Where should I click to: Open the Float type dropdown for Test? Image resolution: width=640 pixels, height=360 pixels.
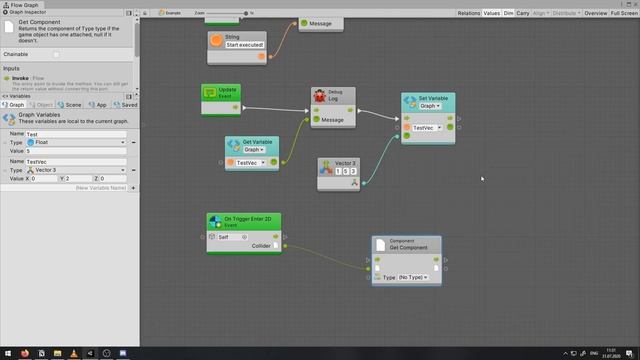pyautogui.click(x=76, y=142)
